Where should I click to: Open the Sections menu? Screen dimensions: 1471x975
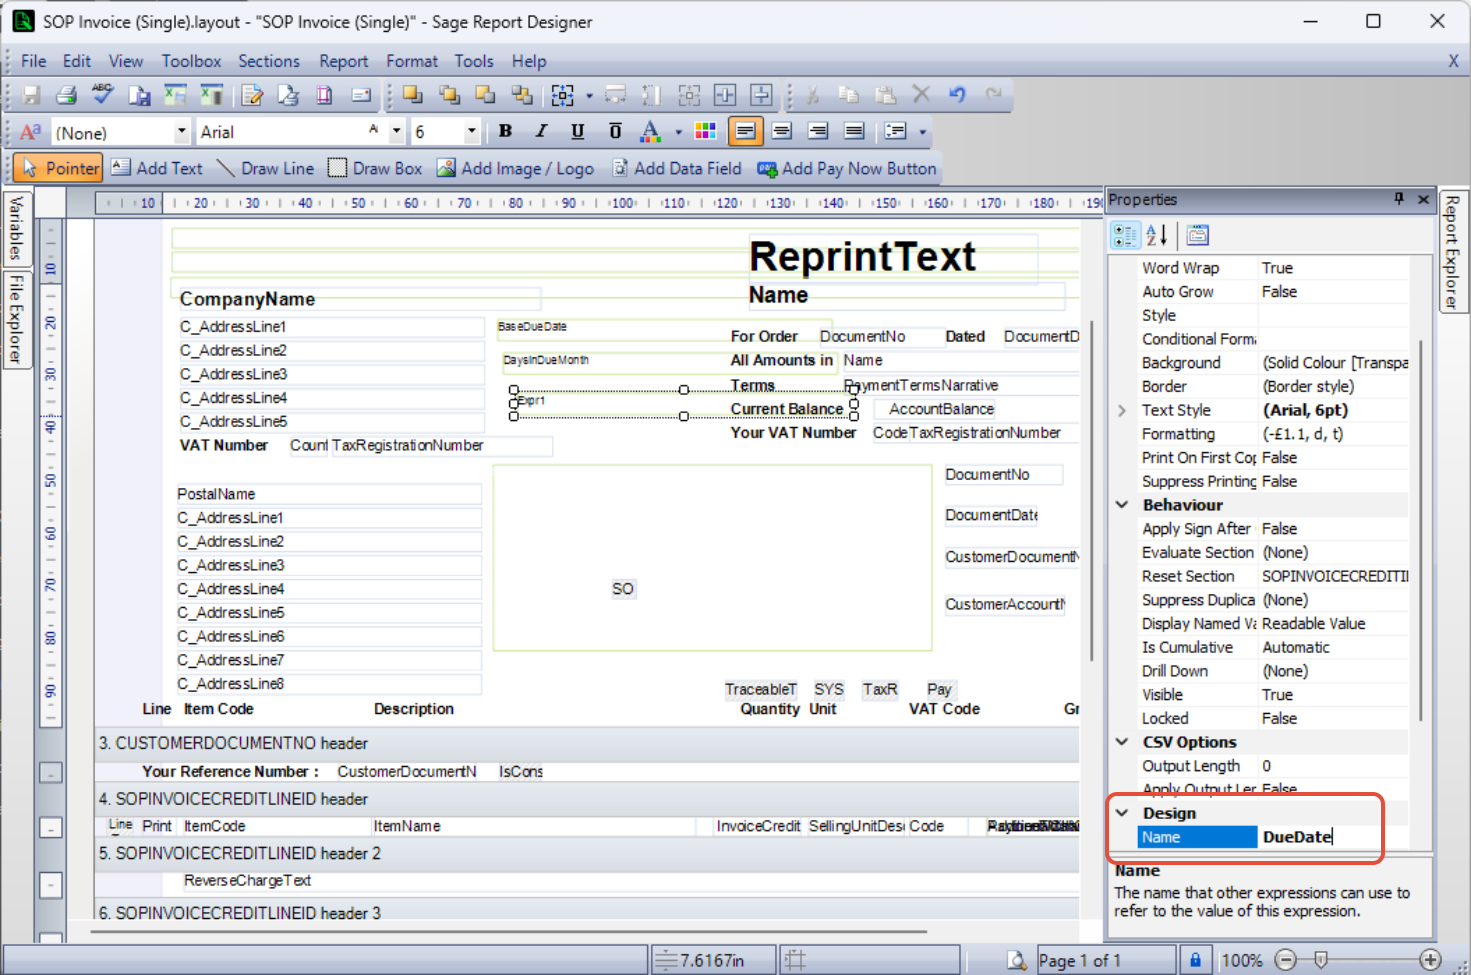point(268,61)
